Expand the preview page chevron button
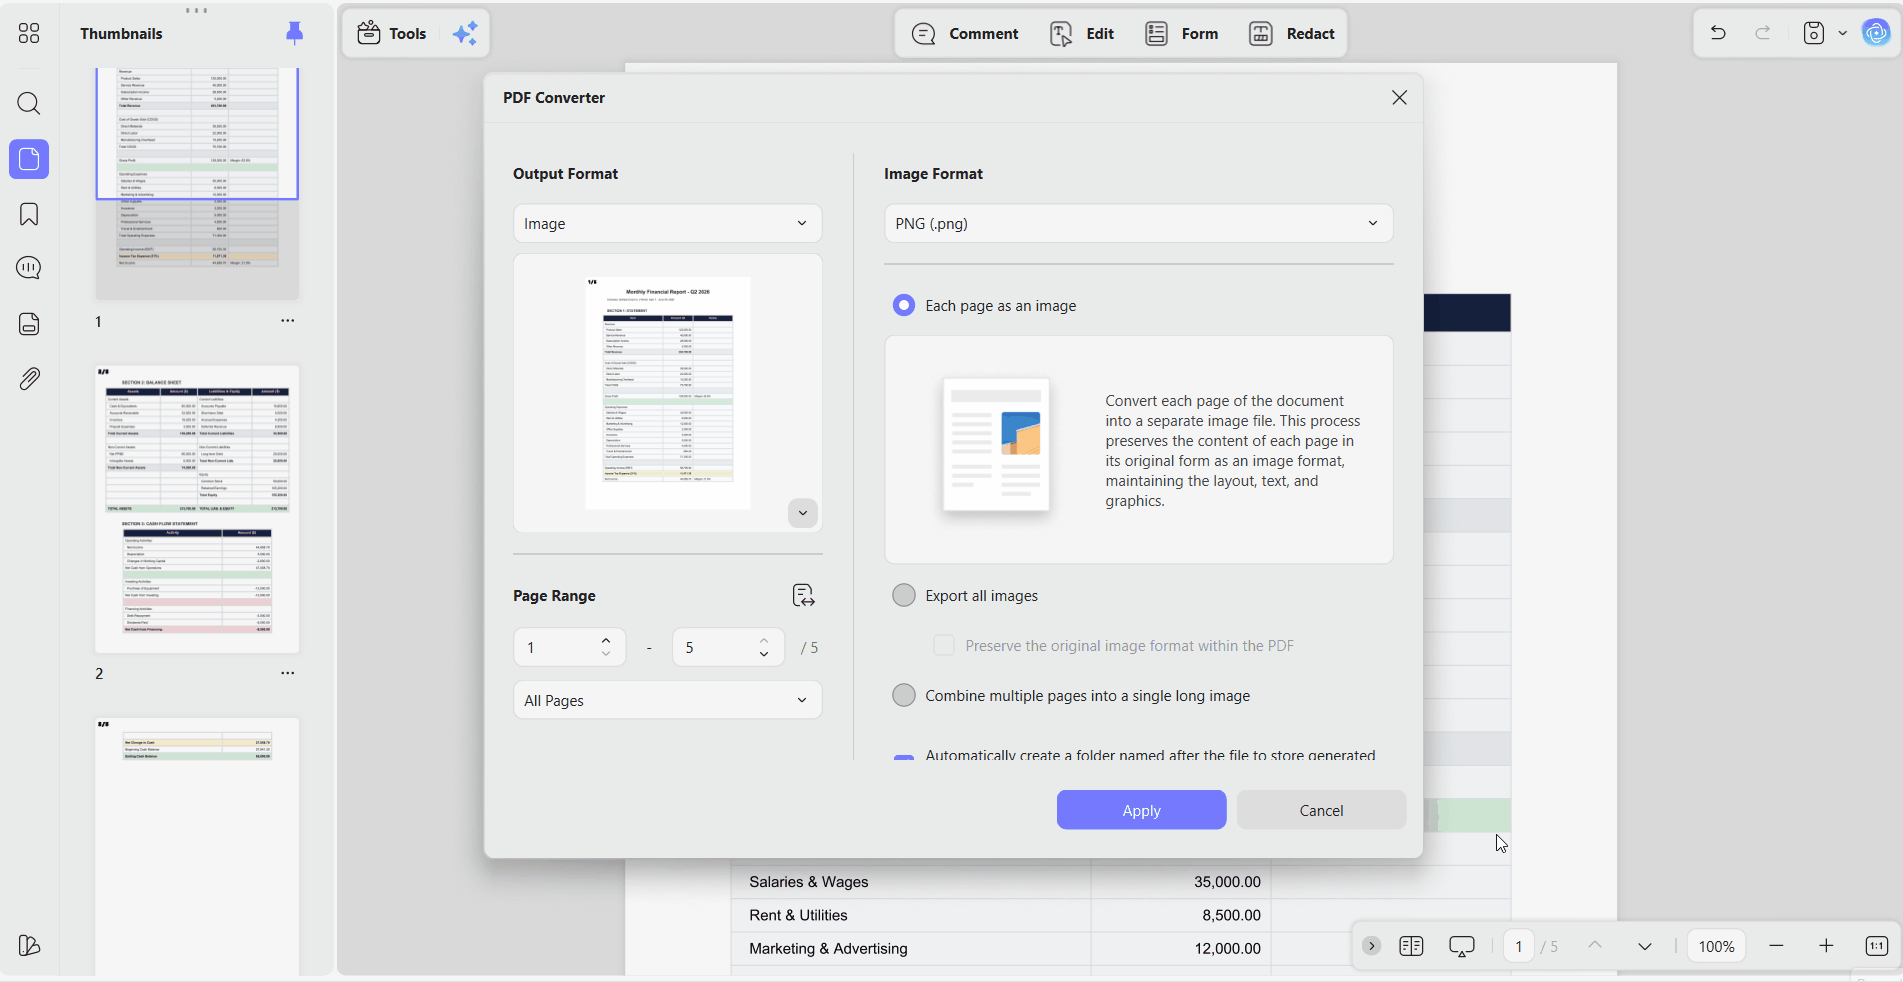 click(x=802, y=513)
